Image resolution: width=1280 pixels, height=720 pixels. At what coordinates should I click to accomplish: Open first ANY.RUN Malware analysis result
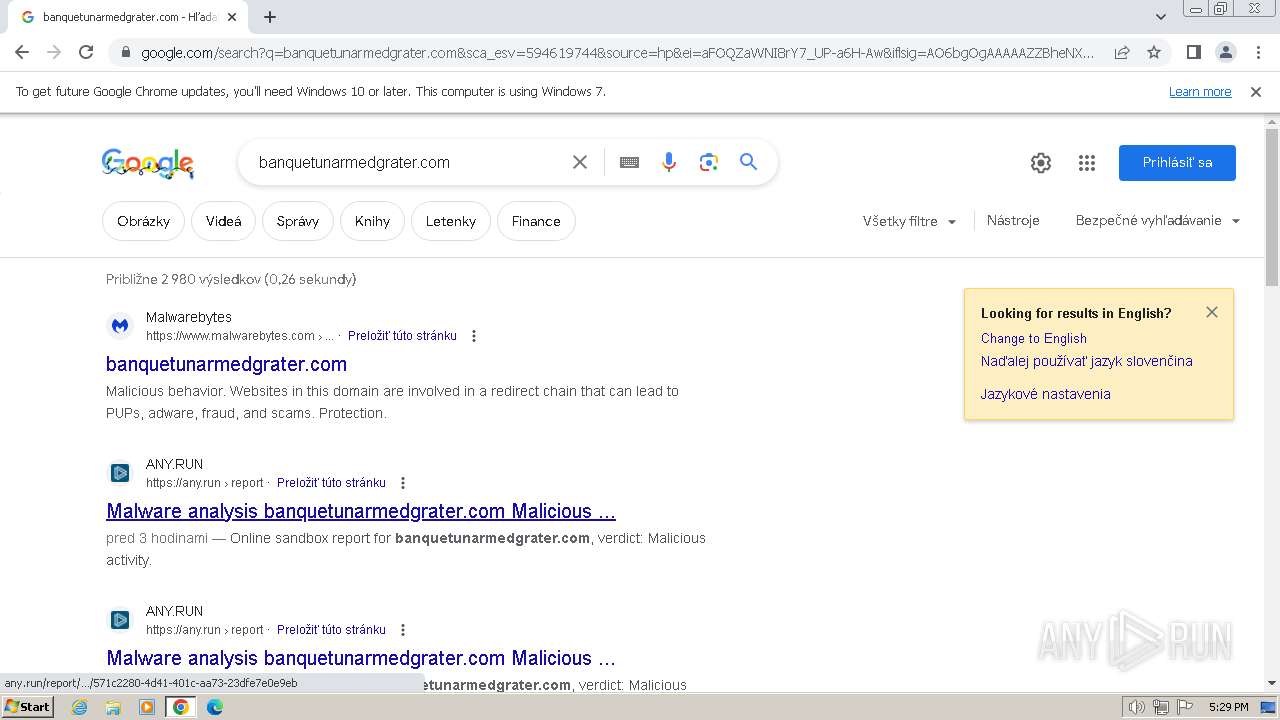(361, 511)
